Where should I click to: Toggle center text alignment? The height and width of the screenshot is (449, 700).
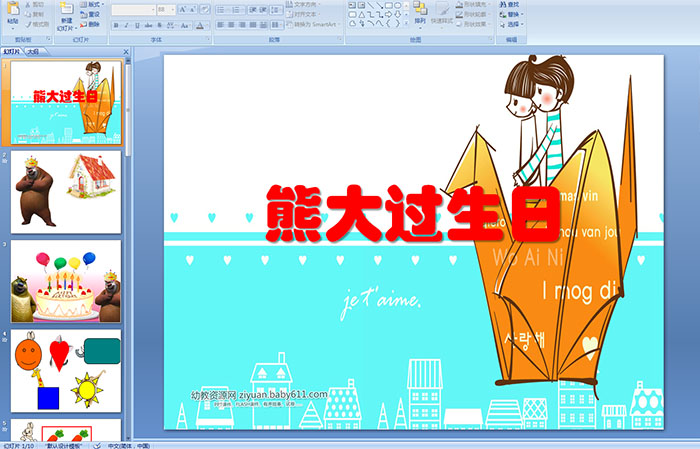pyautogui.click(x=231, y=25)
